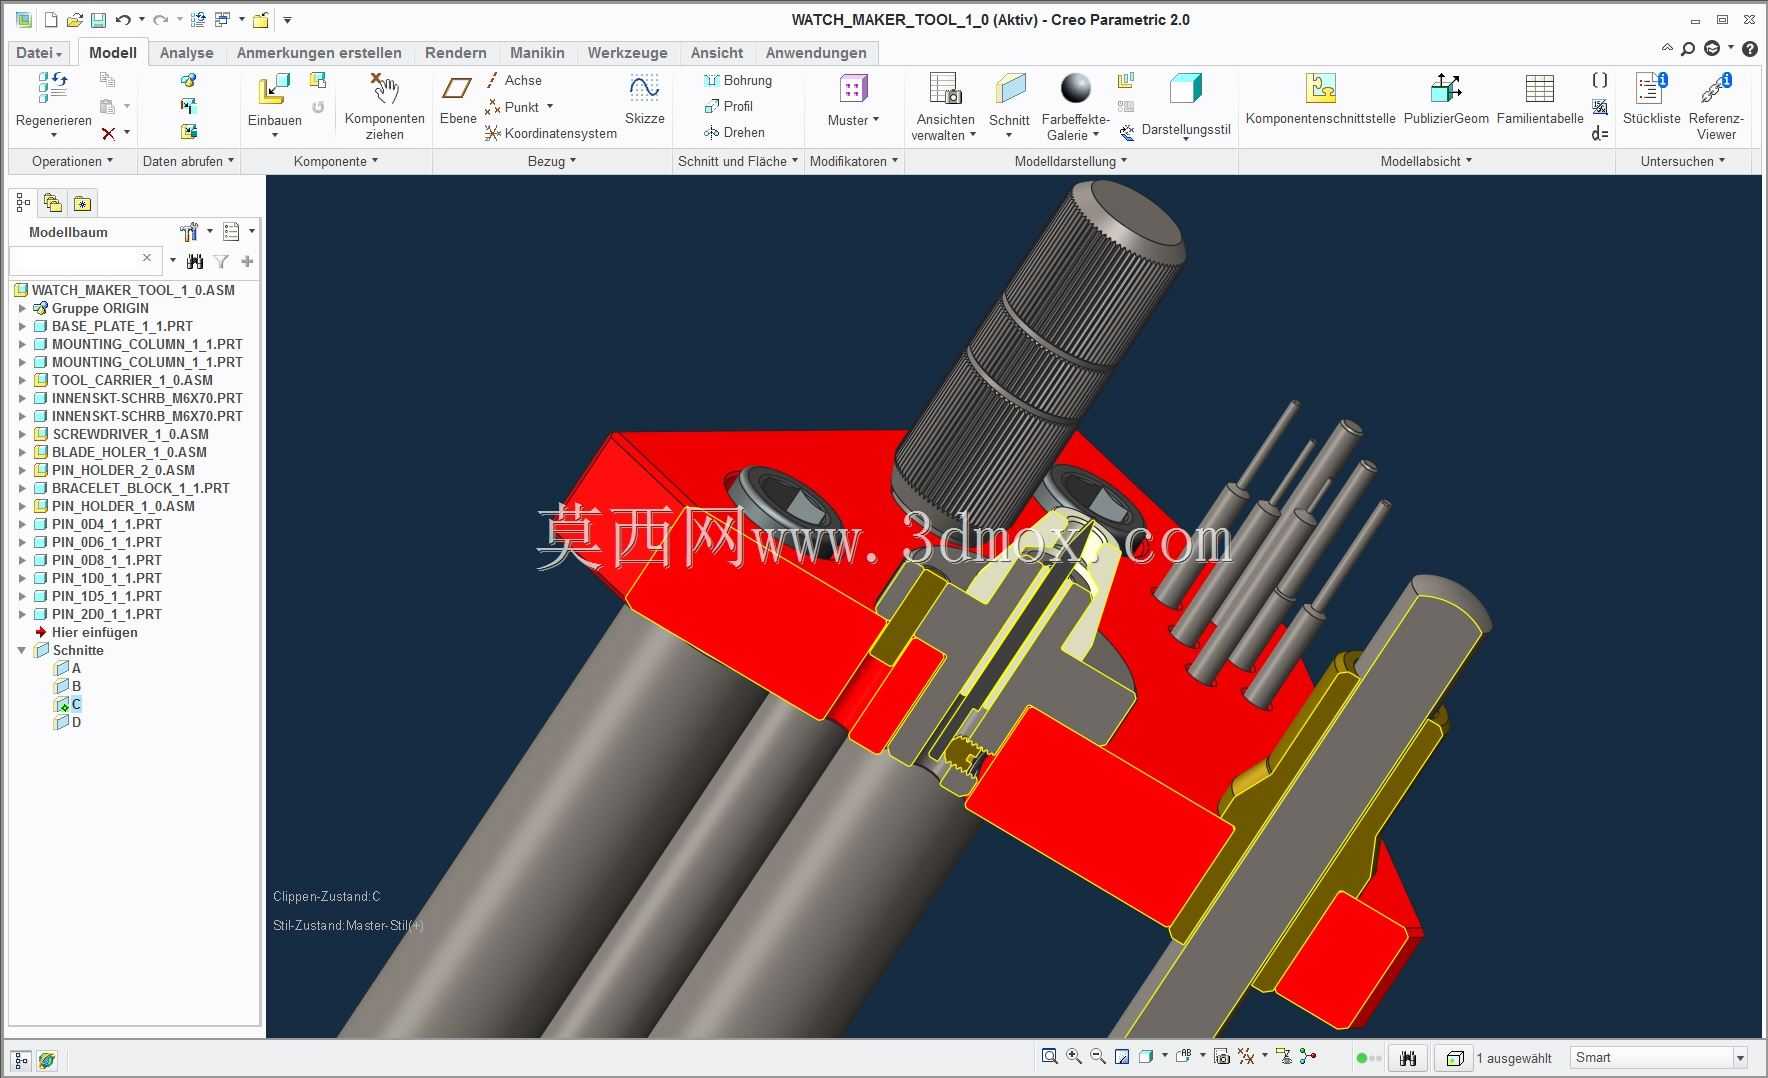Click the Muster pattern icon

point(853,89)
